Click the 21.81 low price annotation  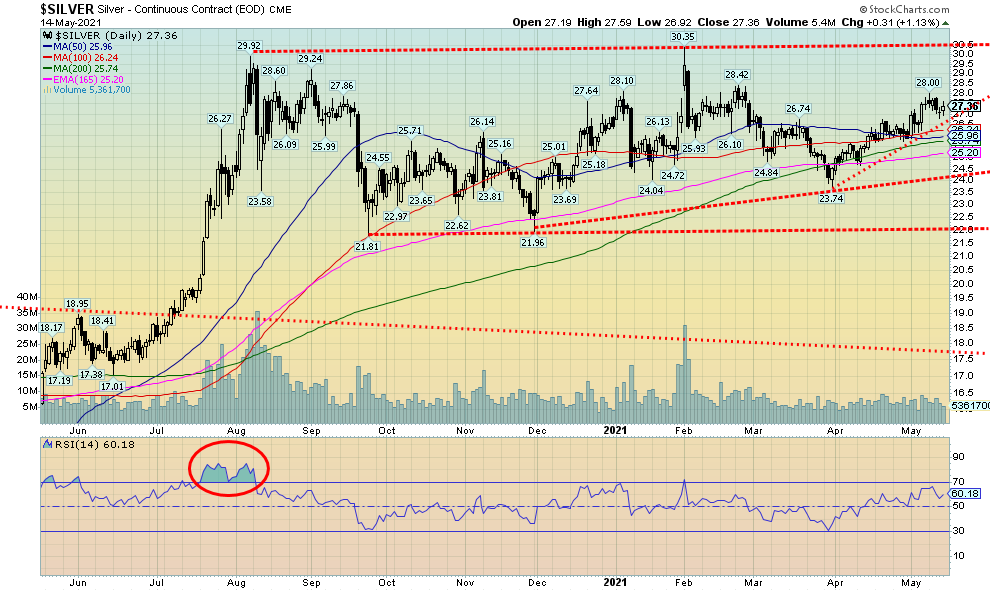[367, 245]
